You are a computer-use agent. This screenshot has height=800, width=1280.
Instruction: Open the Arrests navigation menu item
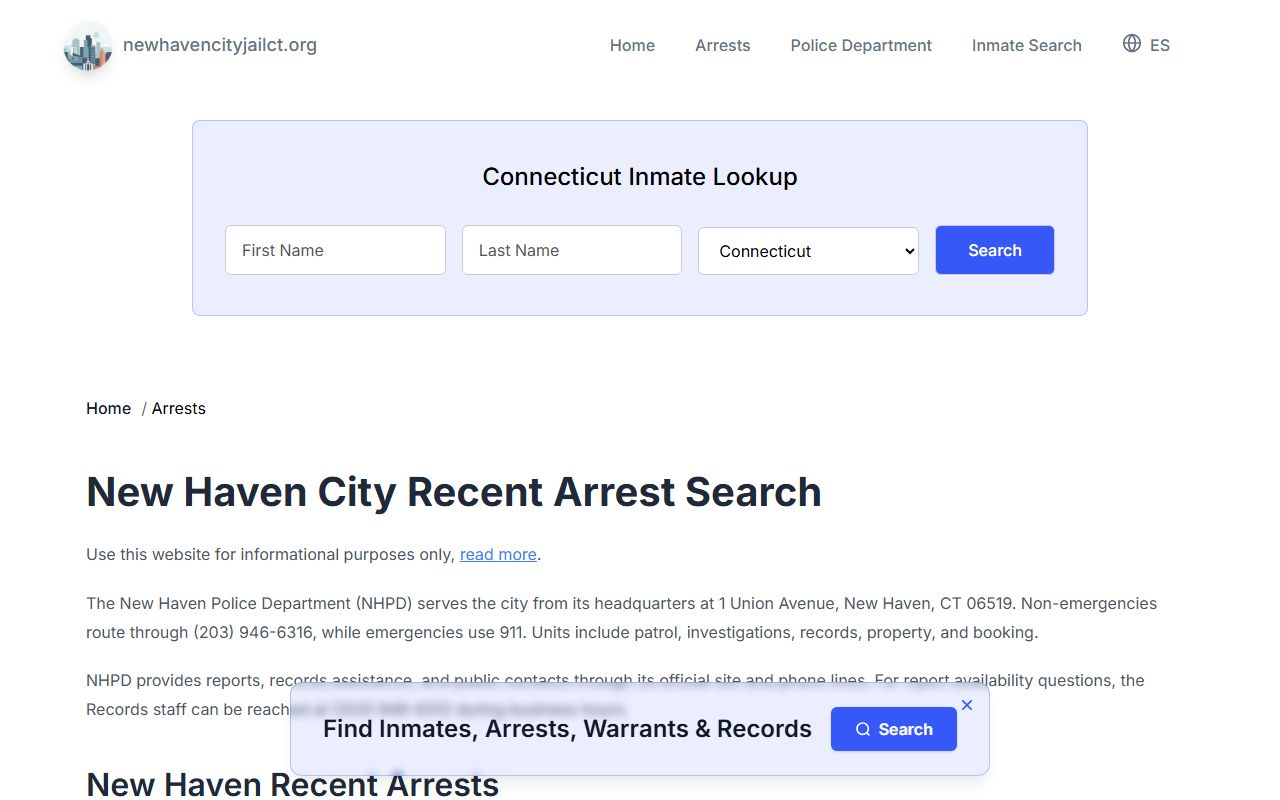[723, 45]
